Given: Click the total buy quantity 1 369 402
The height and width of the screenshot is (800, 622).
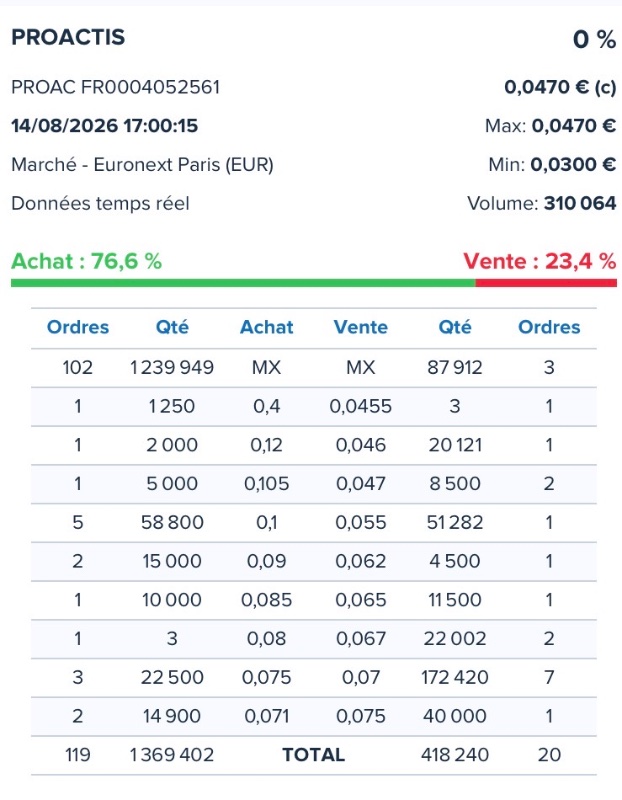Looking at the screenshot, I should pyautogui.click(x=172, y=755).
